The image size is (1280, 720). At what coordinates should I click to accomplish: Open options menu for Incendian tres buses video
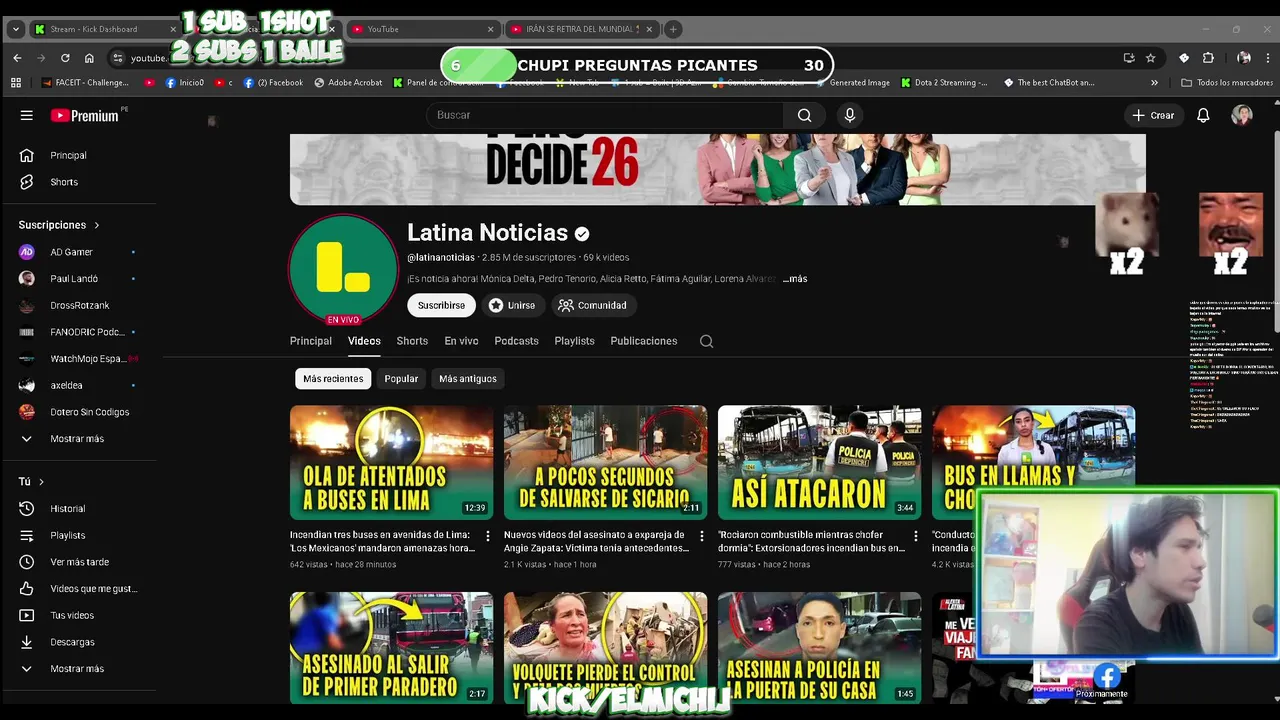(x=487, y=536)
